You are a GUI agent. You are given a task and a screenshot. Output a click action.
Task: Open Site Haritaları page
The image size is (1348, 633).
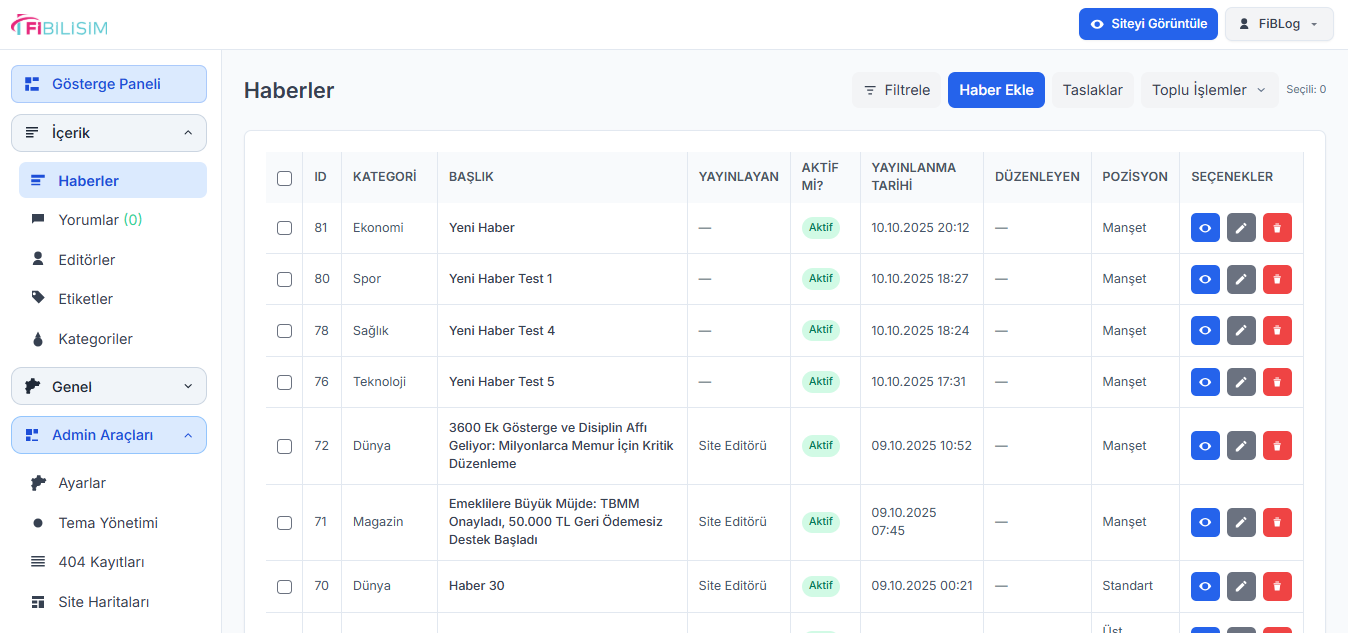tap(113, 602)
